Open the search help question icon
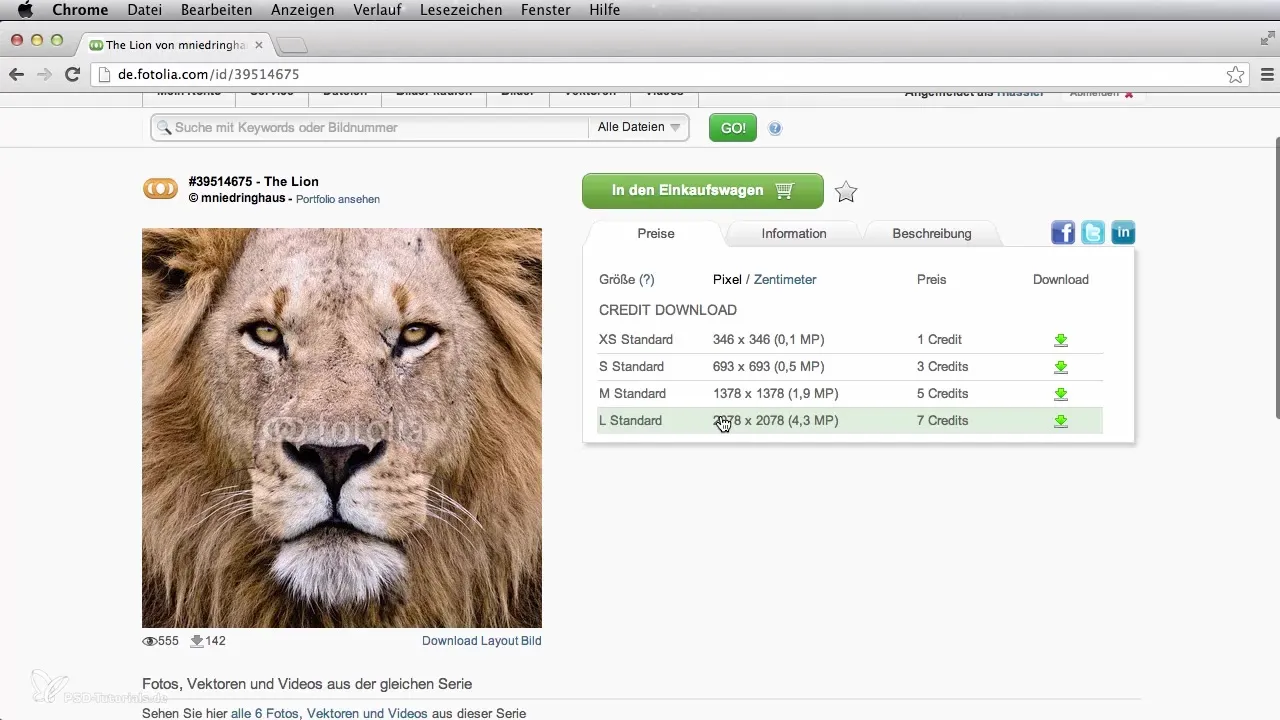The image size is (1280, 720). click(775, 128)
